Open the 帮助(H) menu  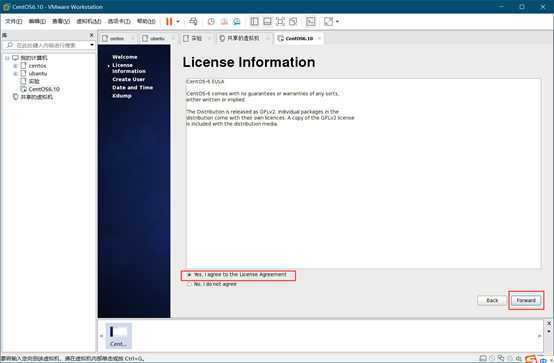click(146, 22)
